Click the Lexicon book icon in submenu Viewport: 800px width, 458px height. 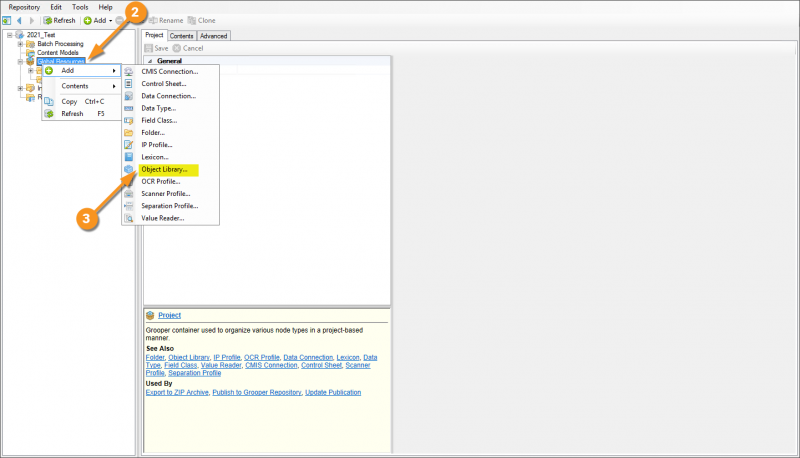point(129,157)
